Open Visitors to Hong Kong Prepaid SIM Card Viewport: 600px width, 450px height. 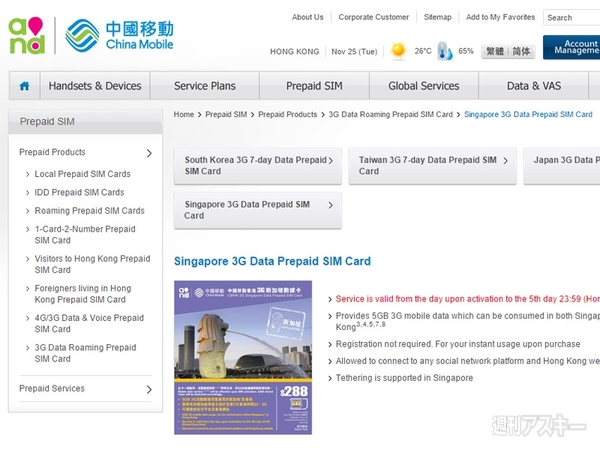point(92,264)
